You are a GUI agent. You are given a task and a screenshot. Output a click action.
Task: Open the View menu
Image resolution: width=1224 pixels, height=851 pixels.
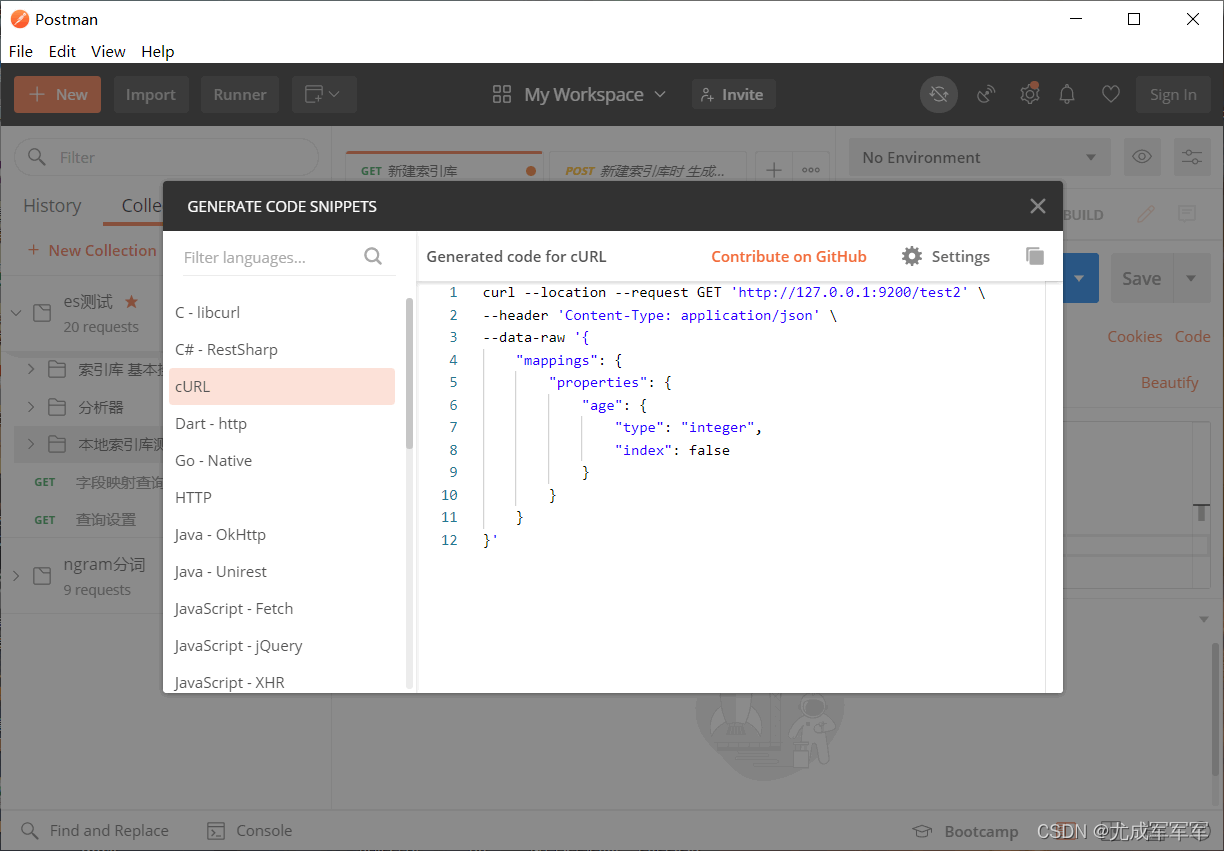(108, 51)
